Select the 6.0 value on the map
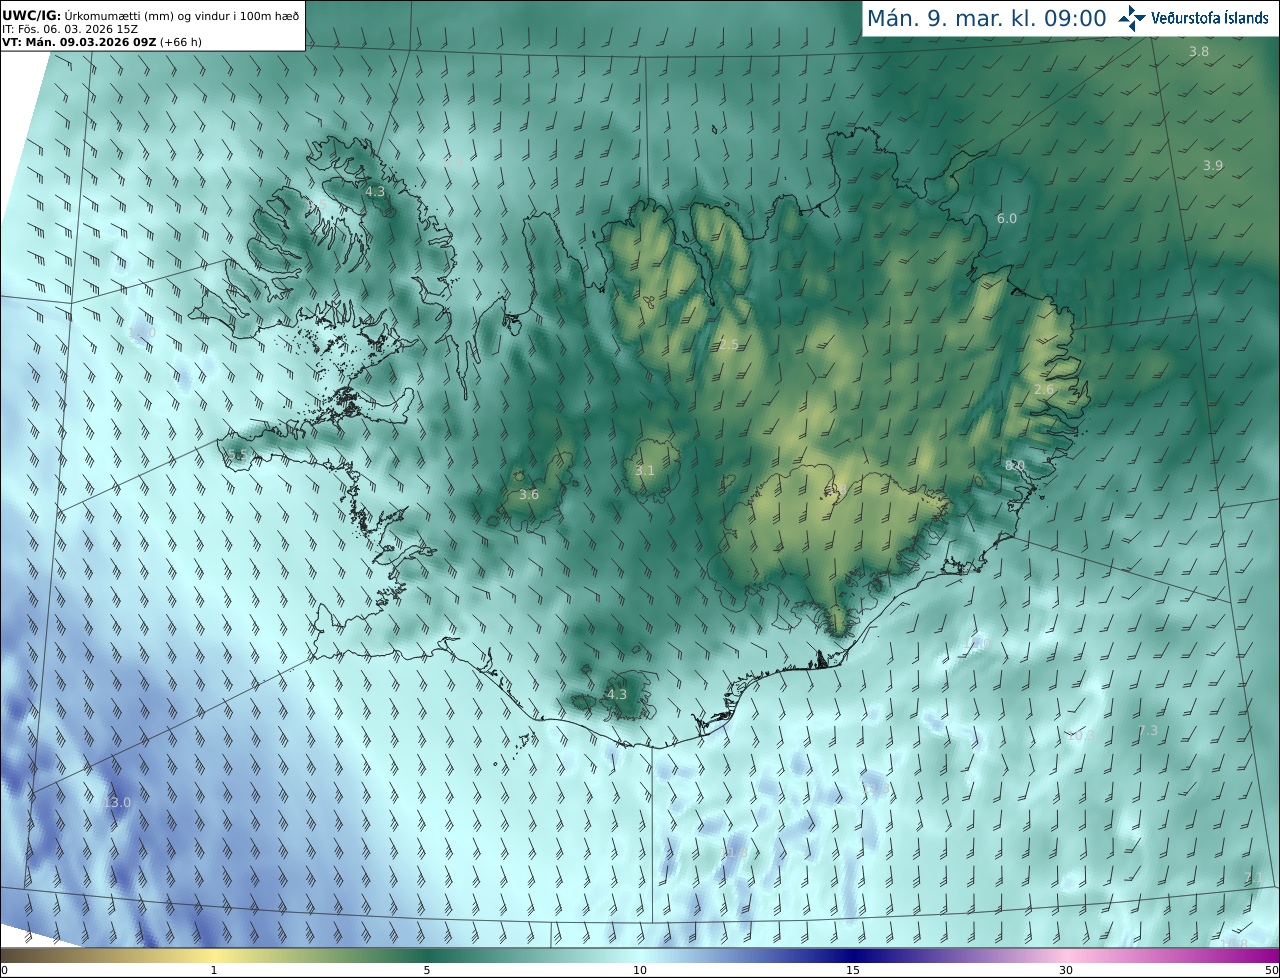Viewport: 1280px width, 978px height. 1007,218
